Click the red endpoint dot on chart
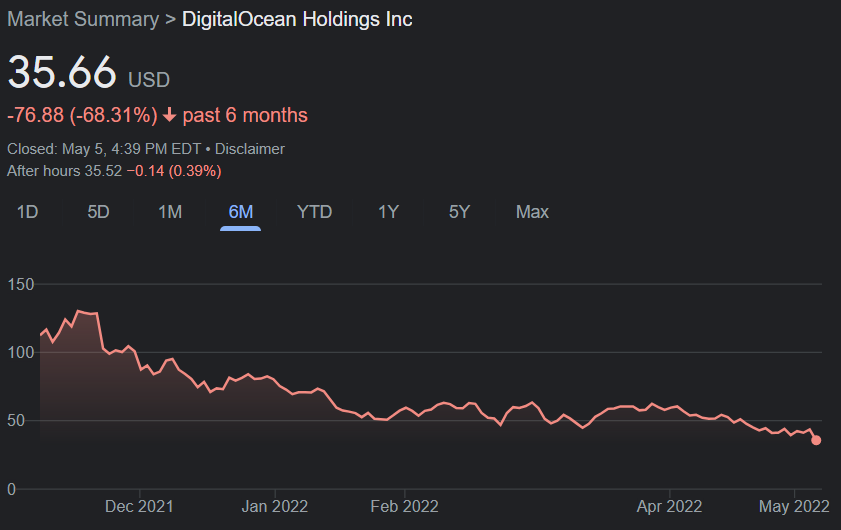The image size is (841, 530). [x=816, y=440]
